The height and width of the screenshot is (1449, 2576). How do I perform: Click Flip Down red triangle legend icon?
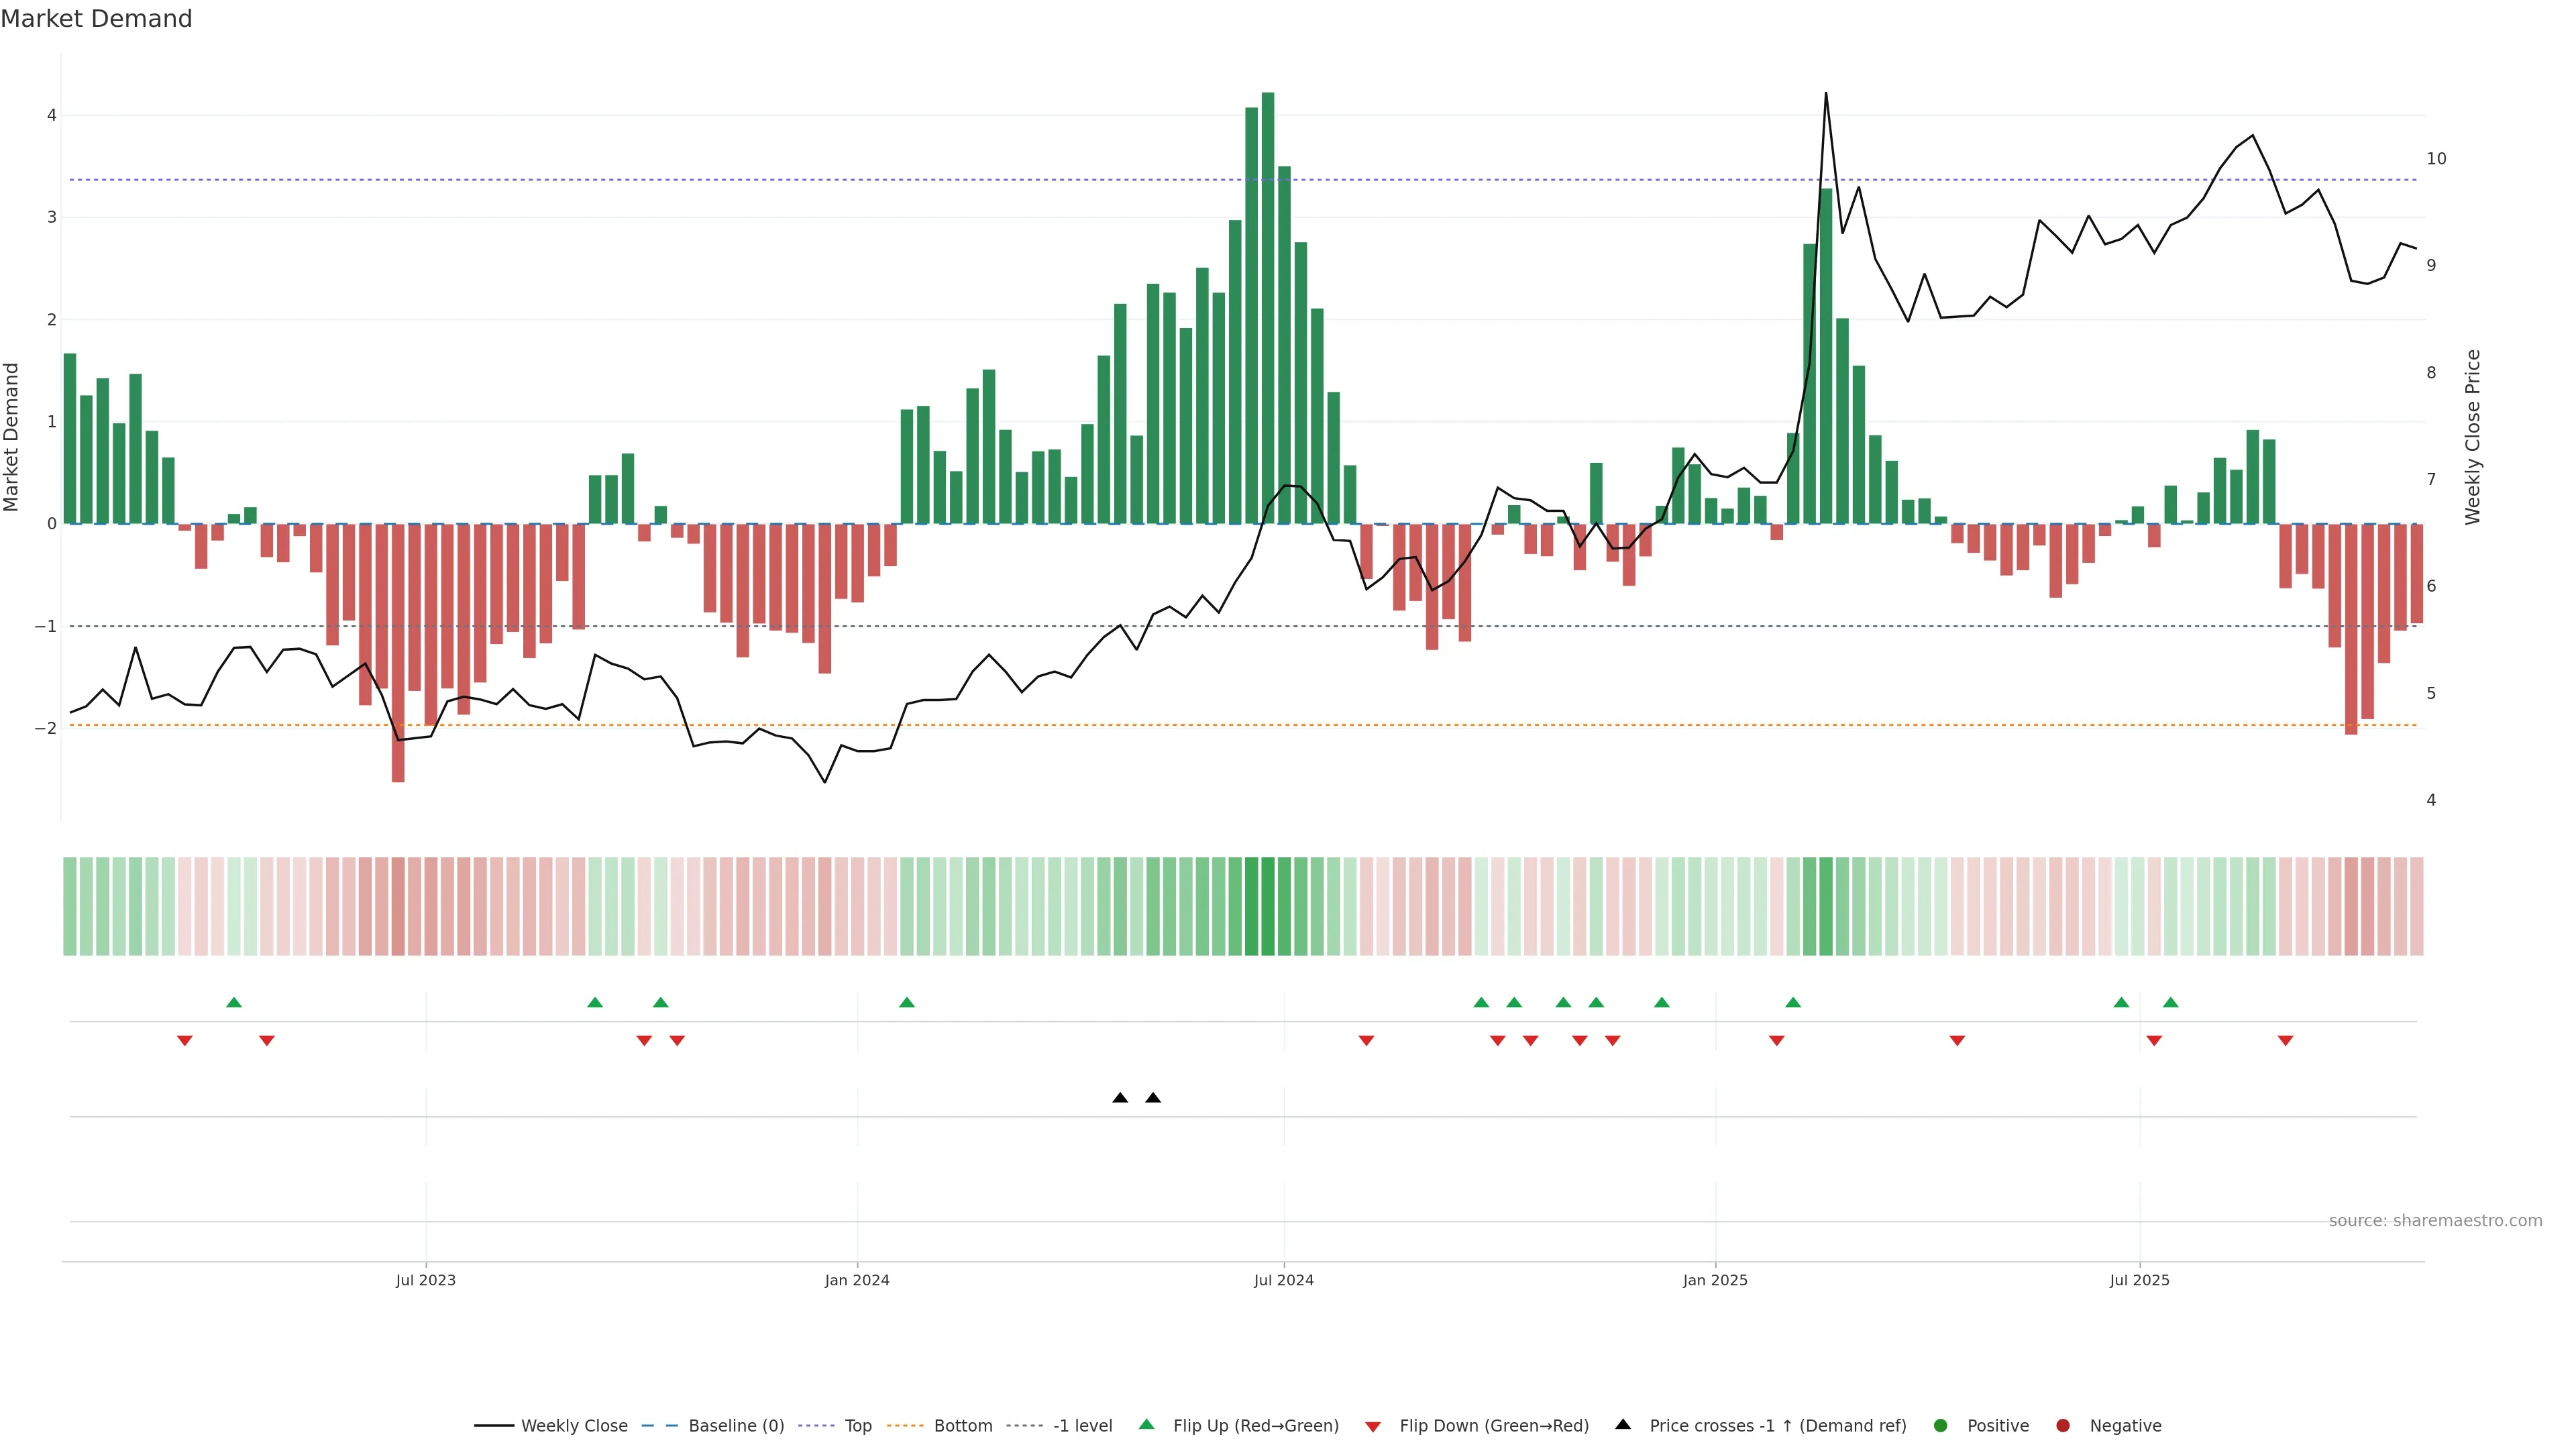pos(1373,1427)
